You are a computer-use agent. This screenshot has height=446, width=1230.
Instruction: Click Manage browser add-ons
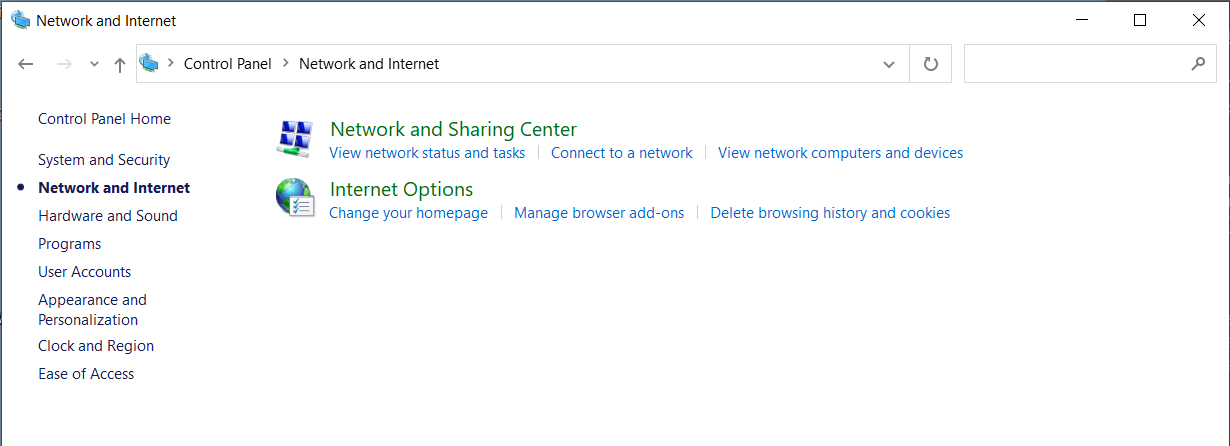tap(599, 213)
